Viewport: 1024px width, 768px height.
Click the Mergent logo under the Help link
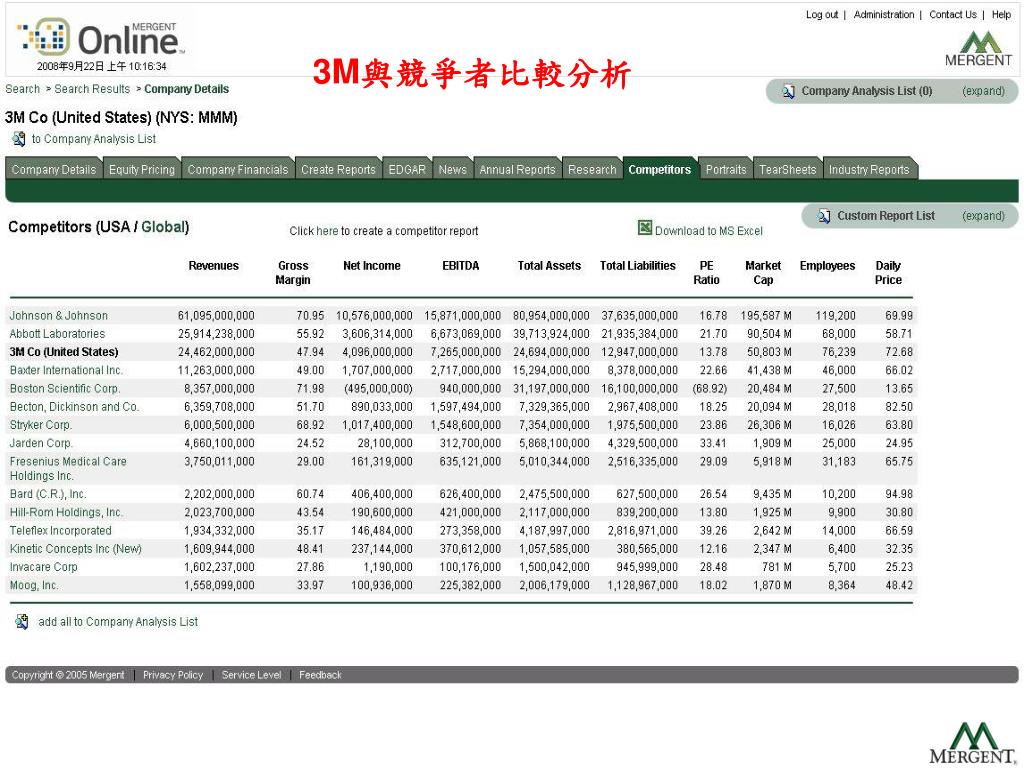[x=978, y=49]
